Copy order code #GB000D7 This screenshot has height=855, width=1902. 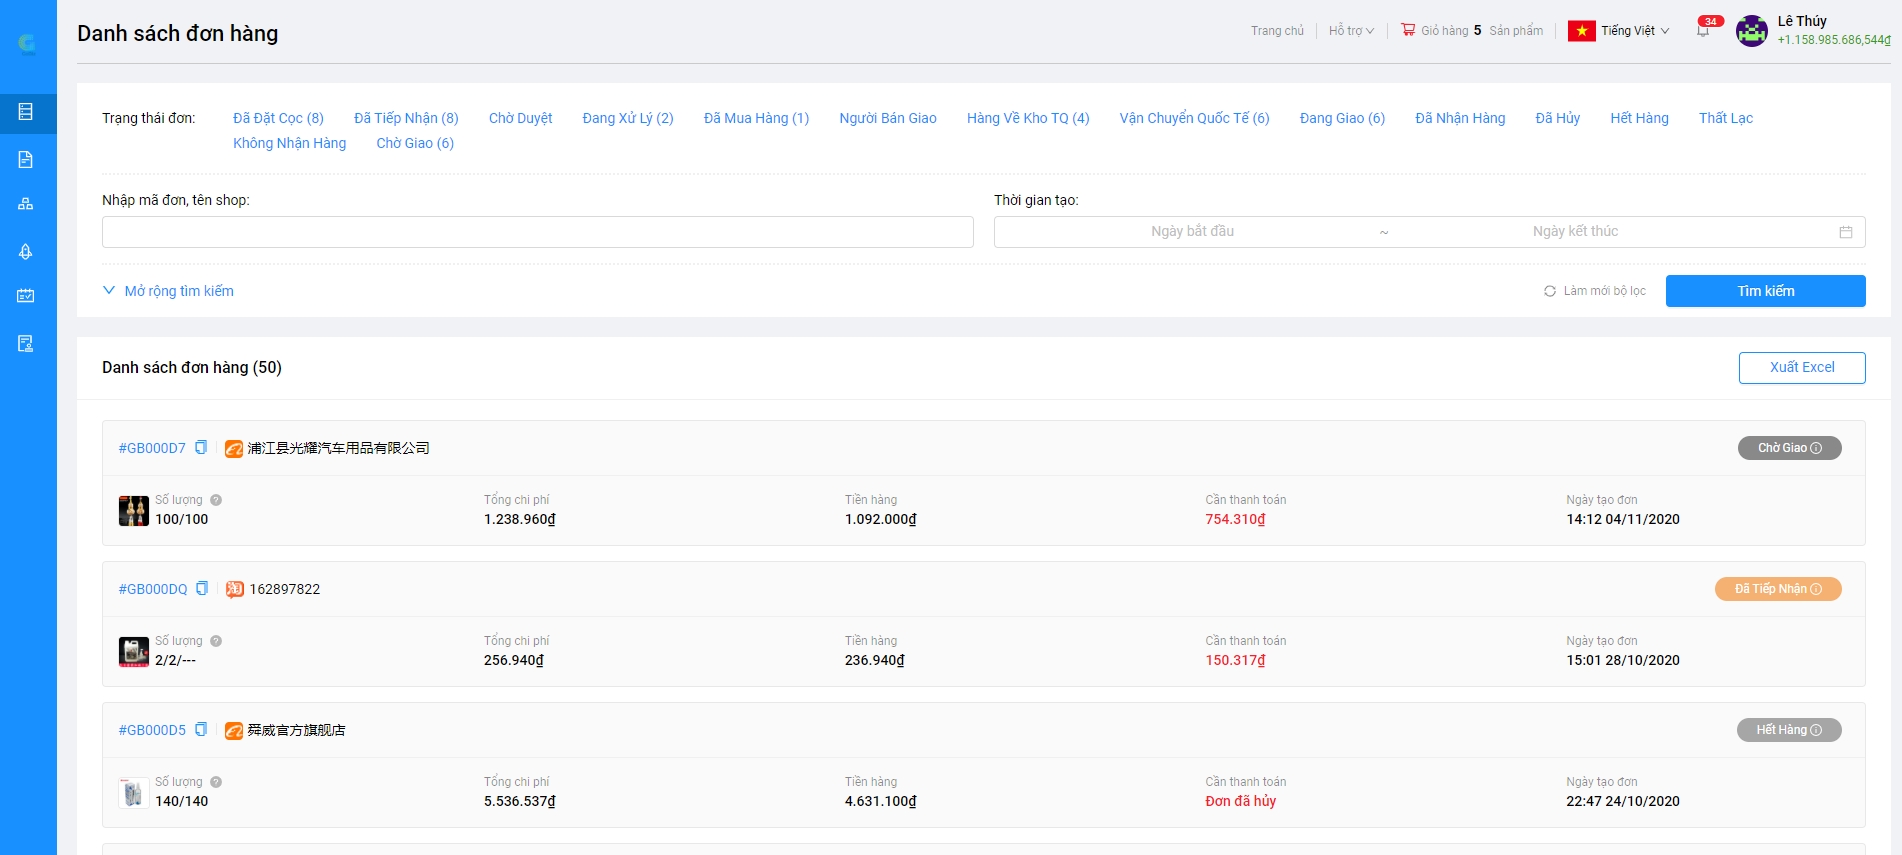(x=201, y=448)
